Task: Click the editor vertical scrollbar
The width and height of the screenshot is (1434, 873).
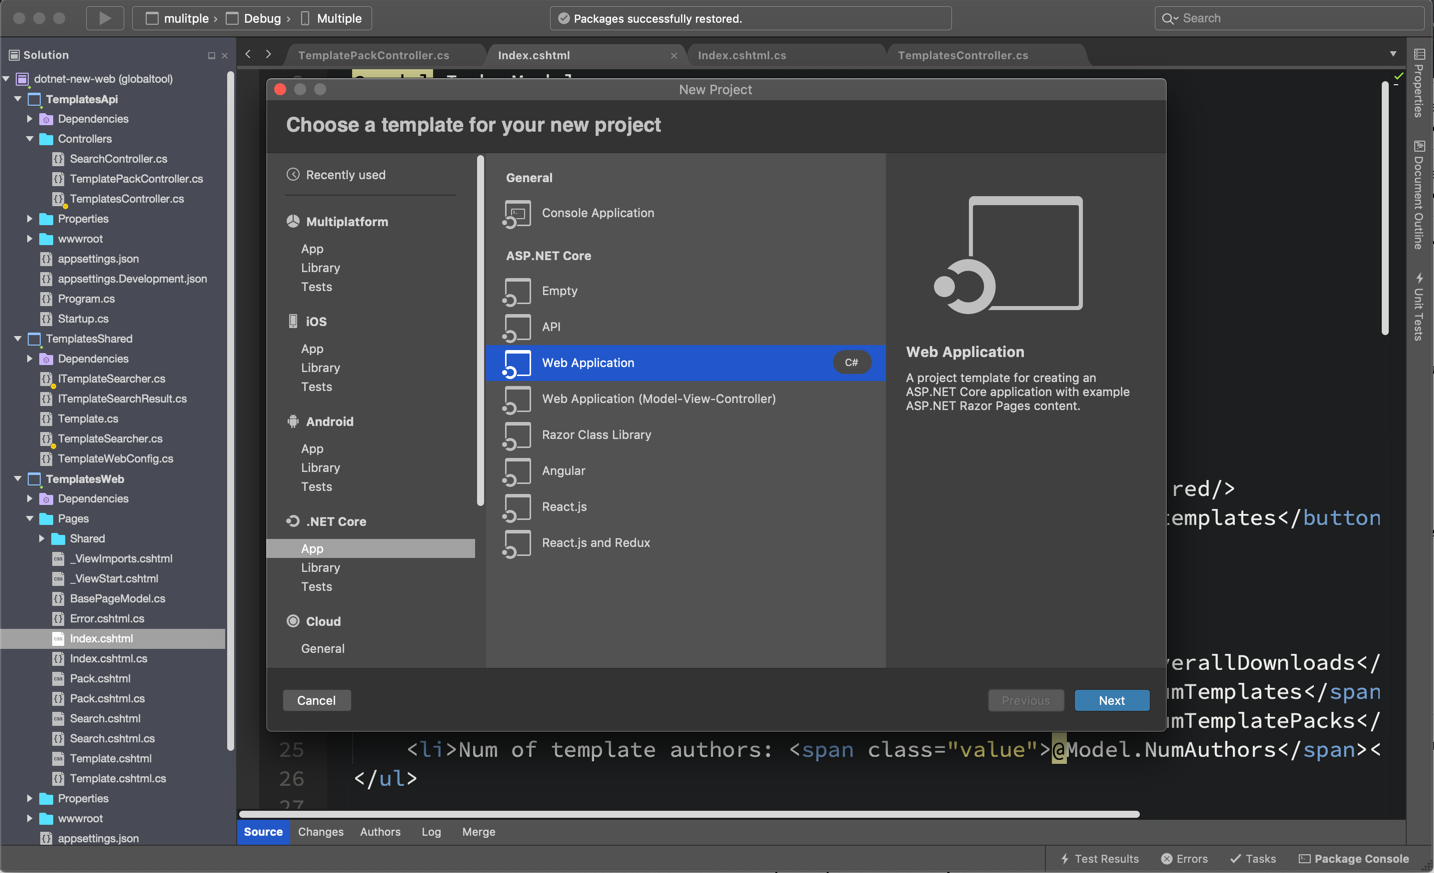Action: (x=1385, y=208)
